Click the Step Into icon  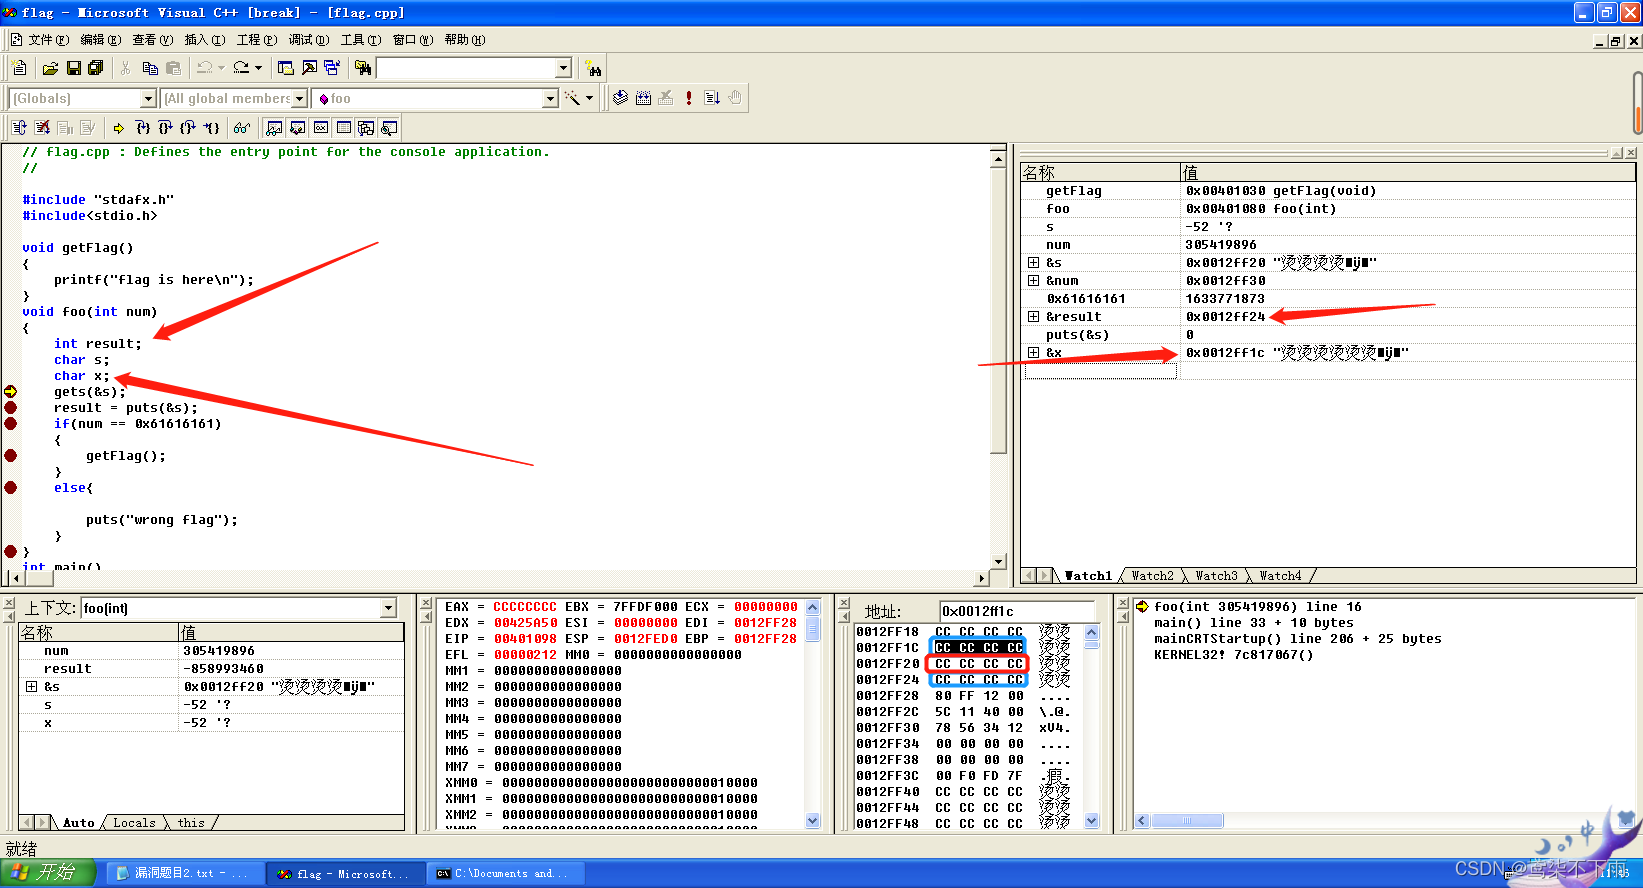coord(142,127)
